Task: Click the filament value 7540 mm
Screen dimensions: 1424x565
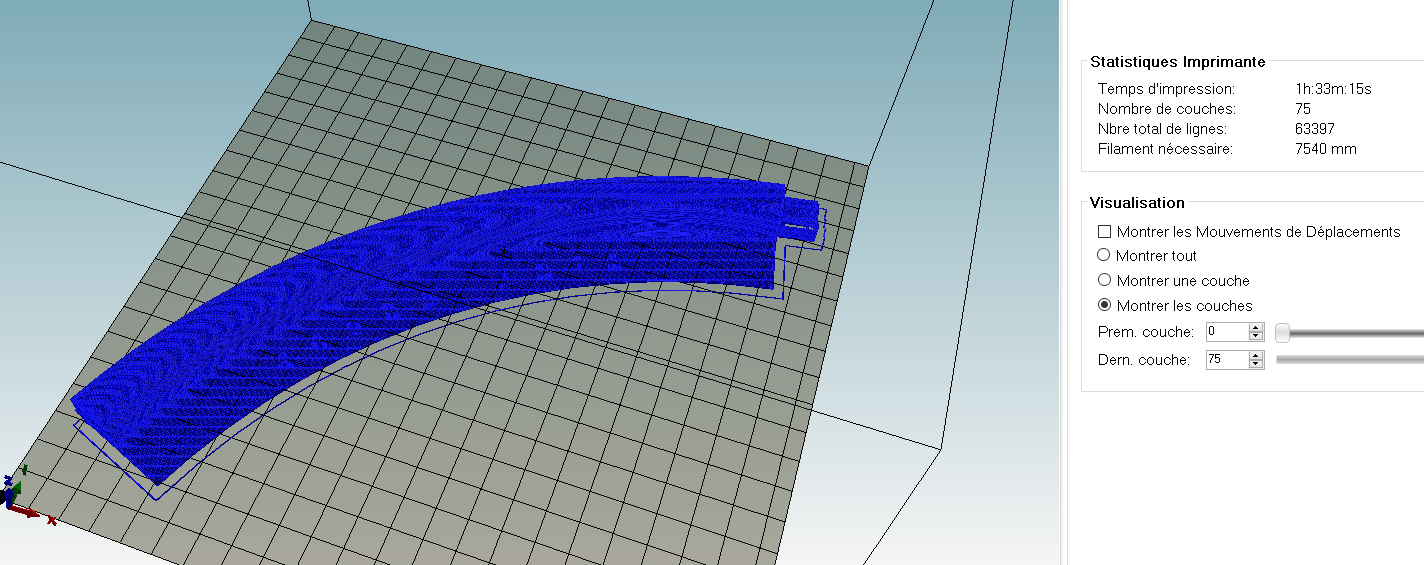Action: coord(1325,149)
